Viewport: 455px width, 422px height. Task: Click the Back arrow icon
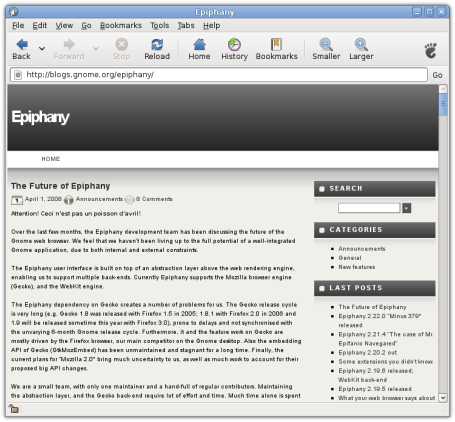[x=22, y=44]
